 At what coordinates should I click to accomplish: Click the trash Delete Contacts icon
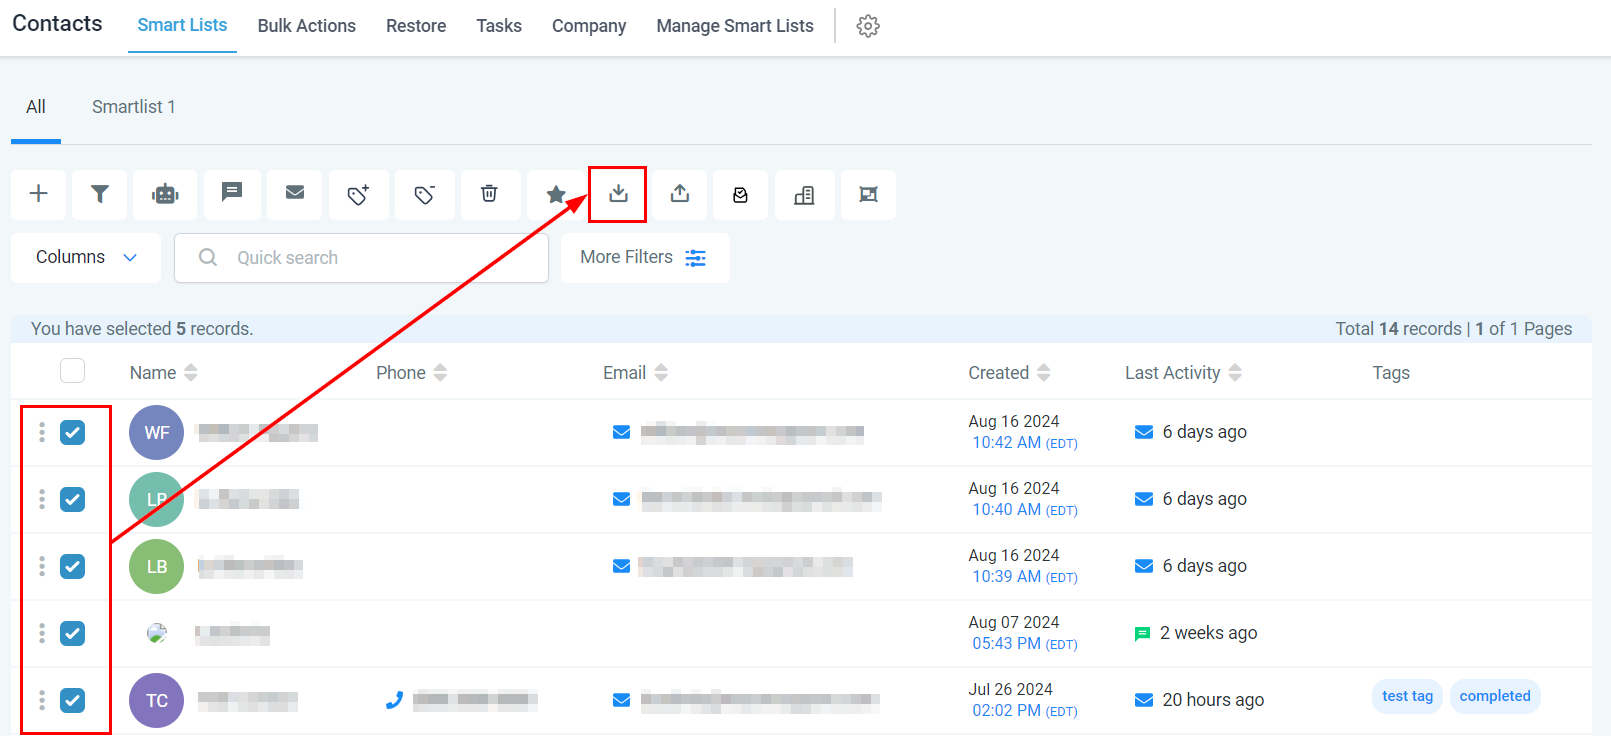pos(489,194)
